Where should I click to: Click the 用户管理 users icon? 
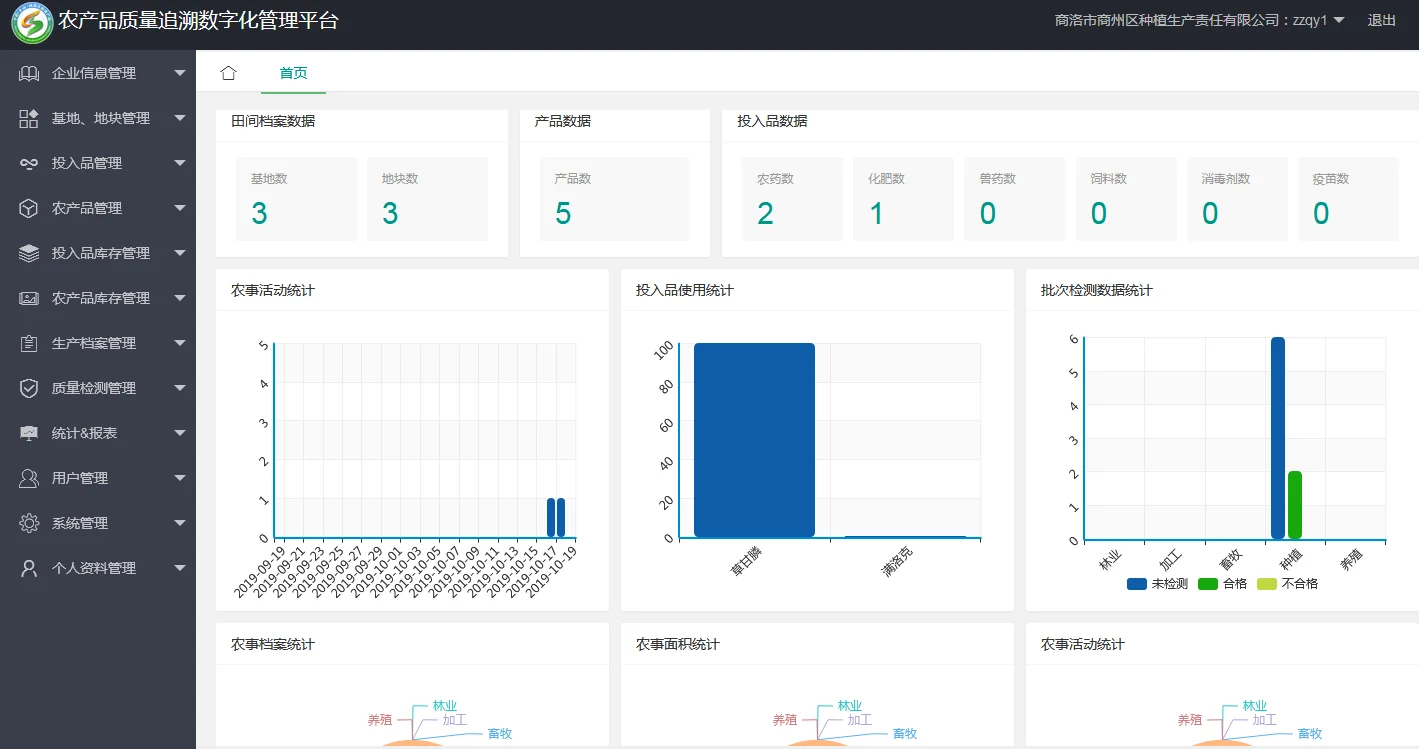coord(29,478)
